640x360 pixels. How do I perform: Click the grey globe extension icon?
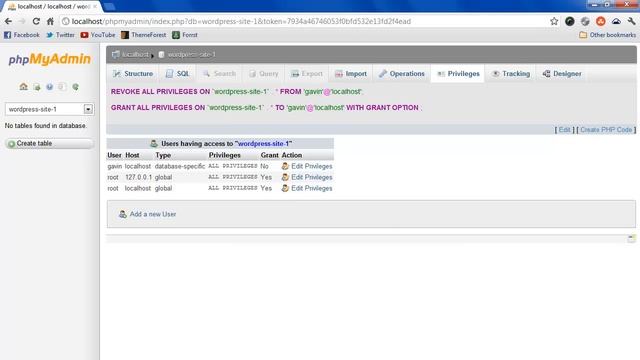tap(585, 21)
